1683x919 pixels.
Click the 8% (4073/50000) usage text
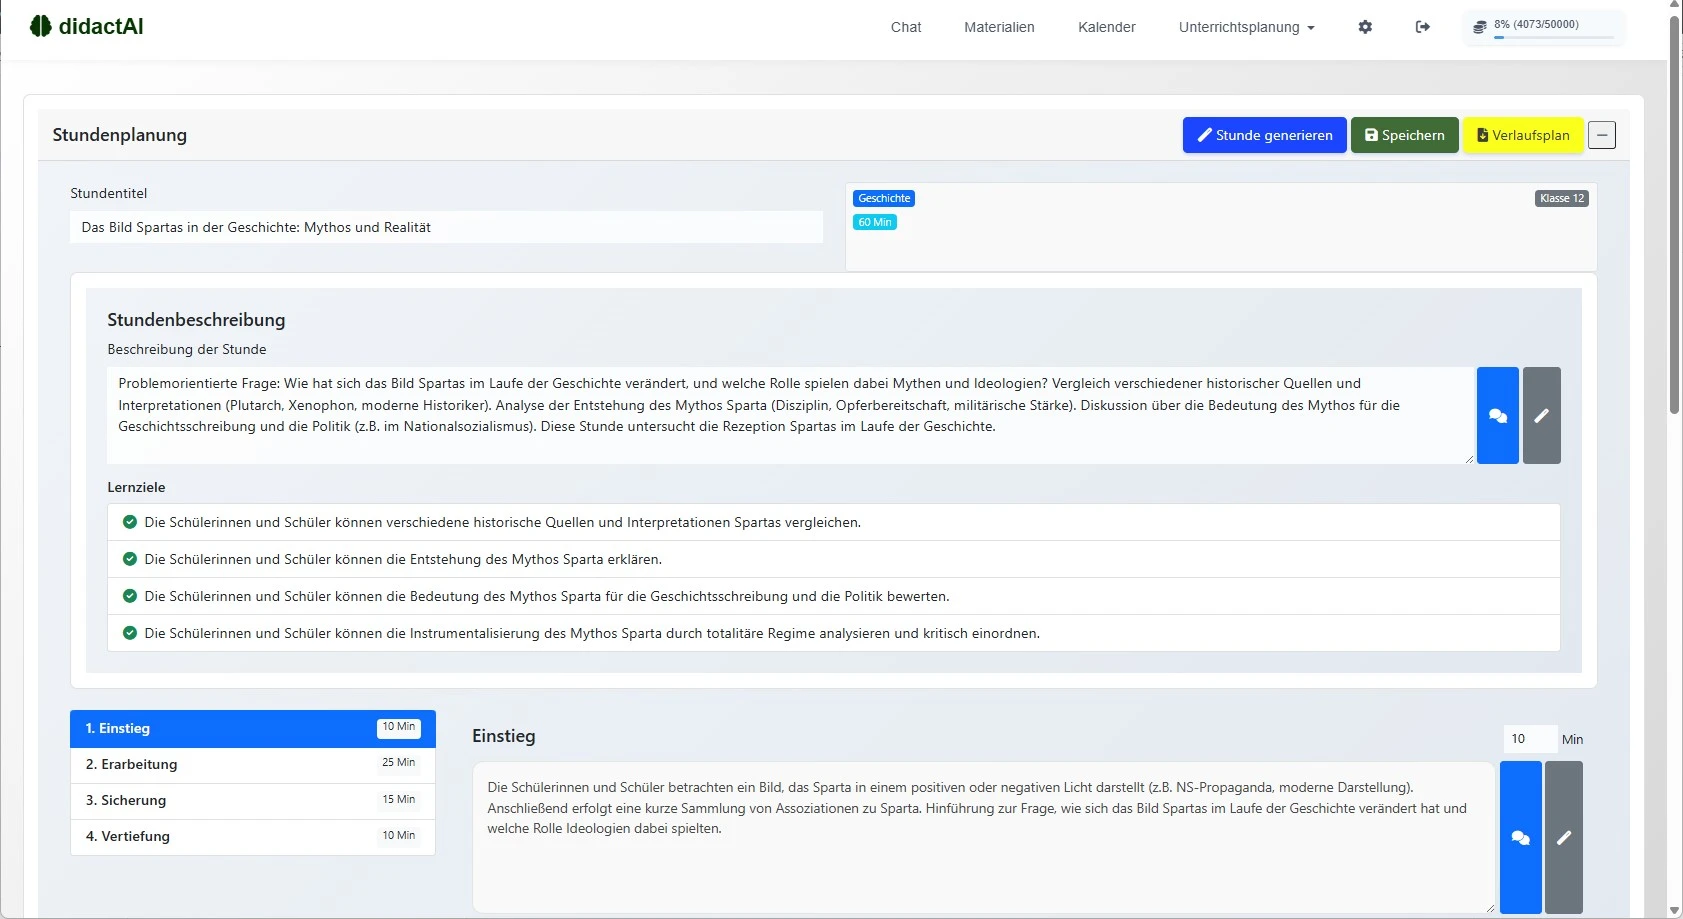click(1536, 24)
